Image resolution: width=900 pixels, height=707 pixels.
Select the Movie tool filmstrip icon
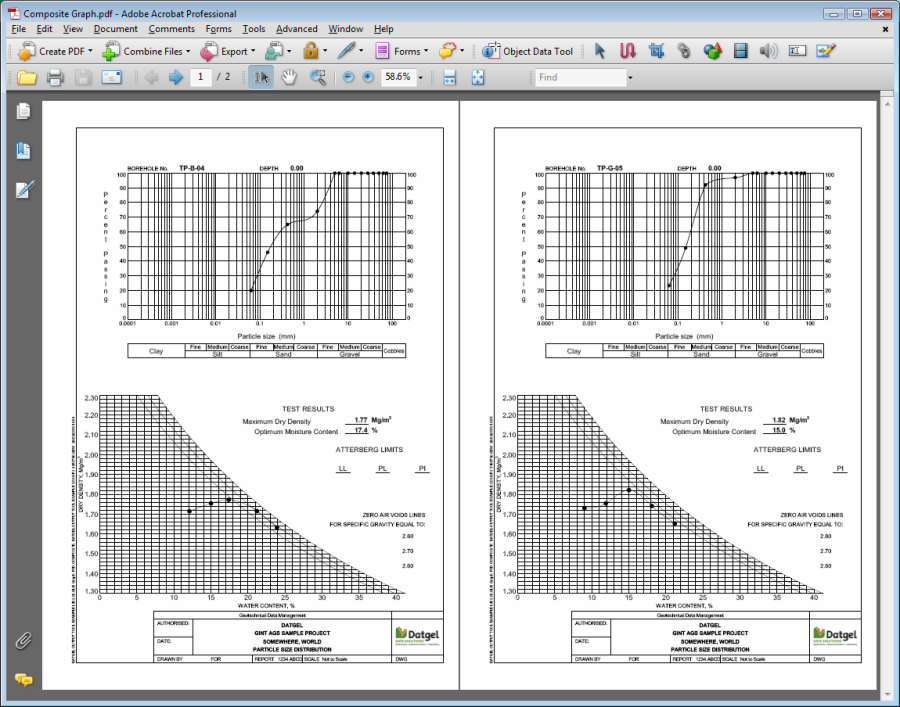[740, 51]
